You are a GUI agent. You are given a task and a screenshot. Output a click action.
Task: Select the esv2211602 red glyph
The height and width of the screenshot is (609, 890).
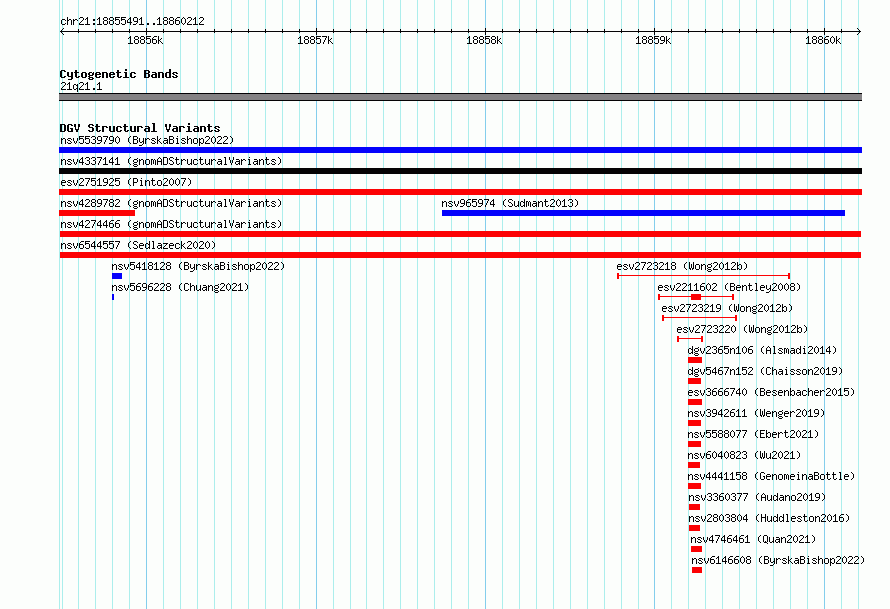[x=696, y=297]
